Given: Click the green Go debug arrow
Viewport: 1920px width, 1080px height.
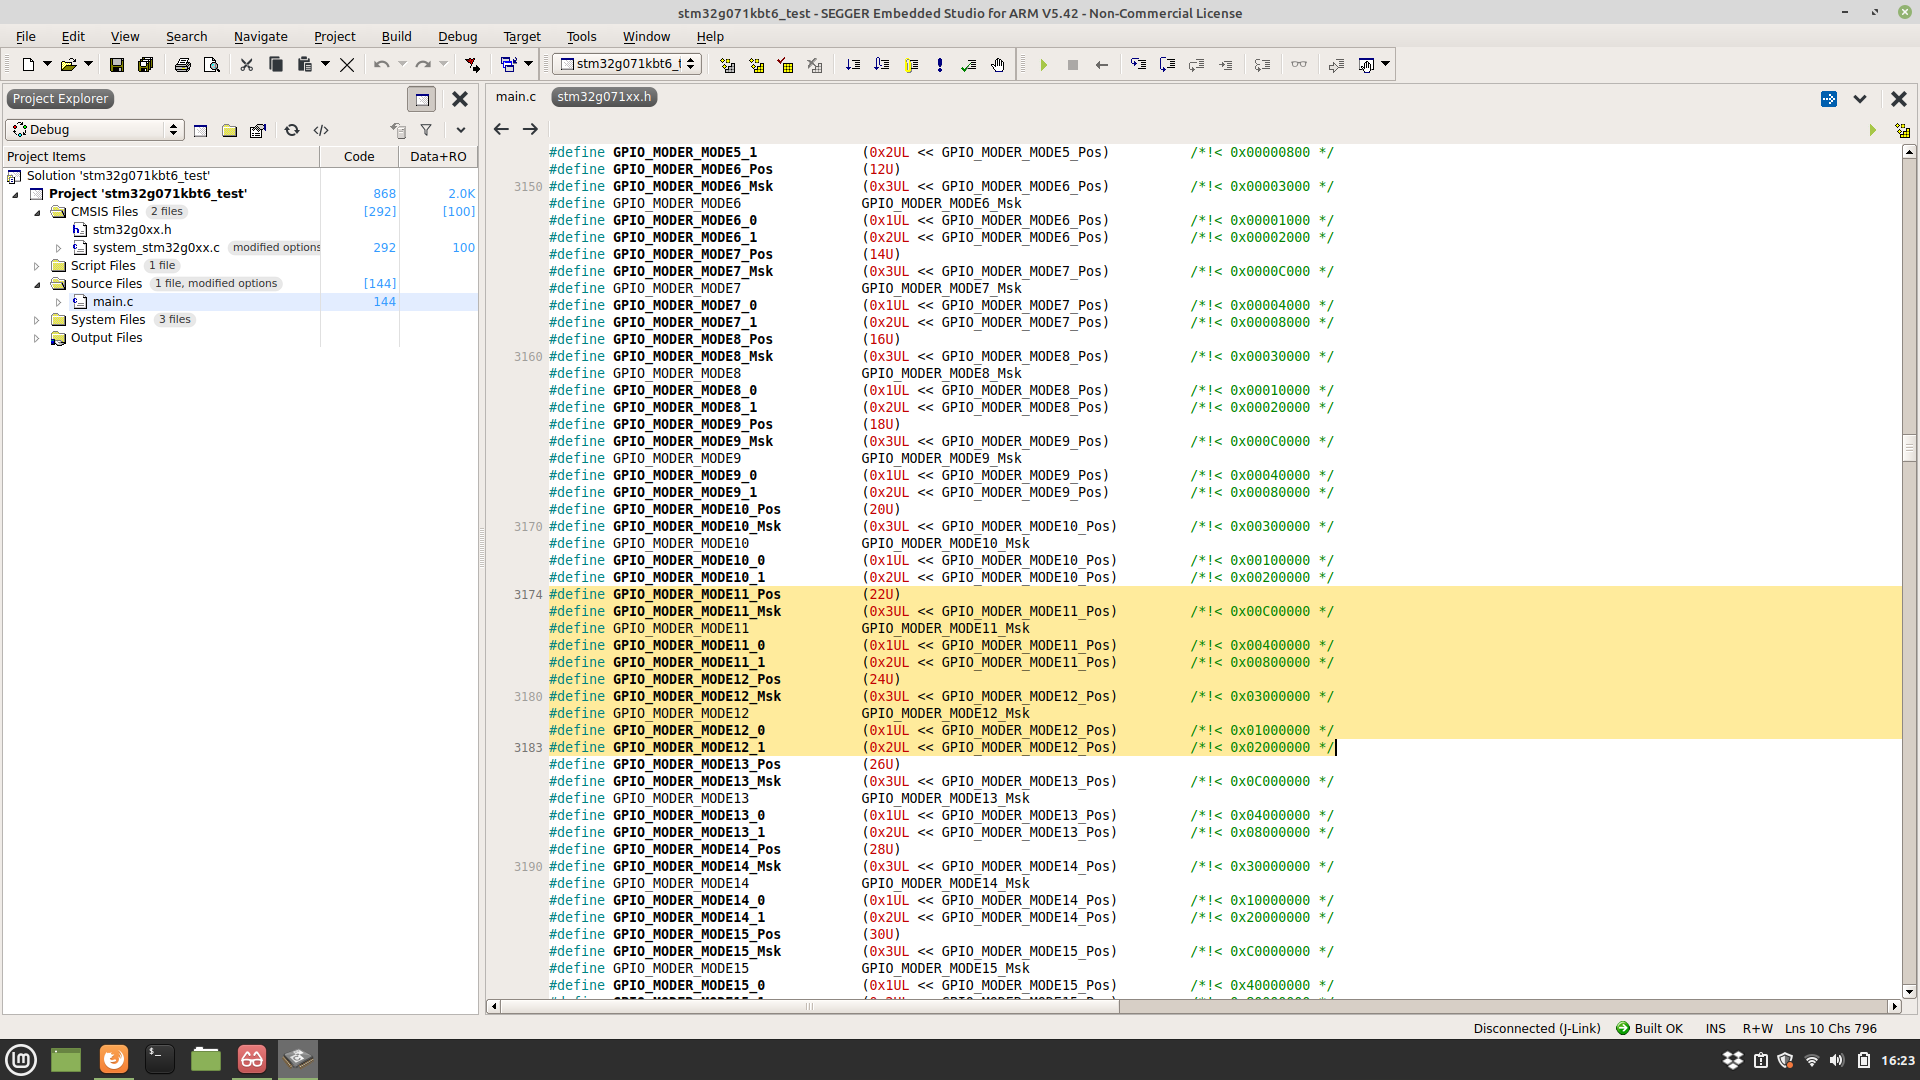Looking at the screenshot, I should pyautogui.click(x=1043, y=65).
